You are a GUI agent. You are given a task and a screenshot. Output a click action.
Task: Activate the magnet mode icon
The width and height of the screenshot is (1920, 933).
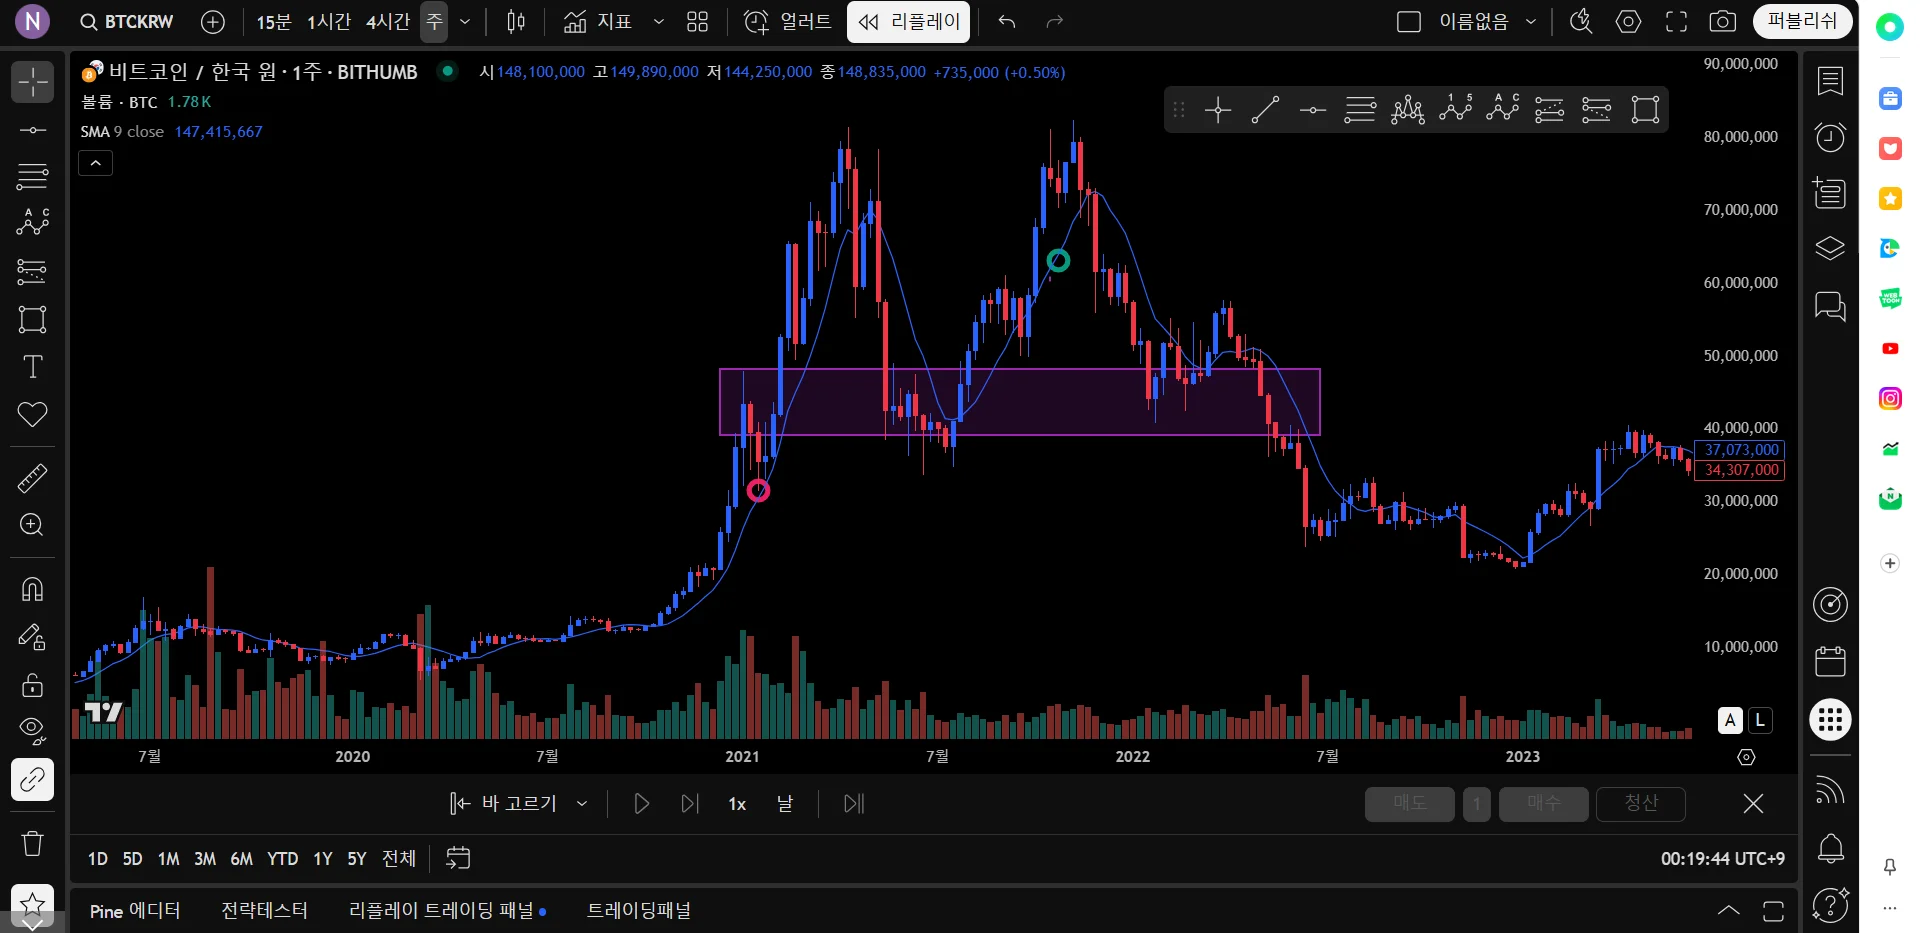pyautogui.click(x=32, y=589)
